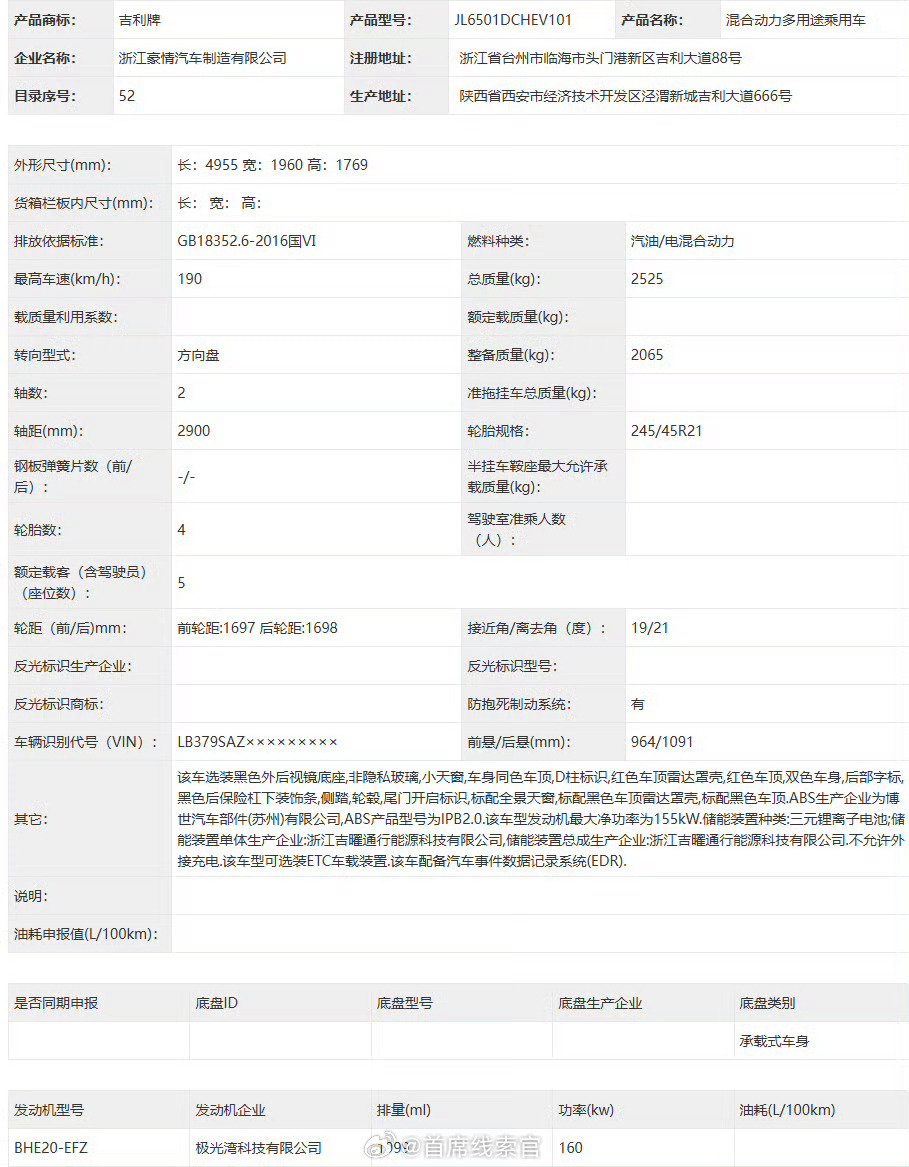909x1167 pixels.
Task: Click product model JL6501DCHEV101
Action: click(x=513, y=20)
